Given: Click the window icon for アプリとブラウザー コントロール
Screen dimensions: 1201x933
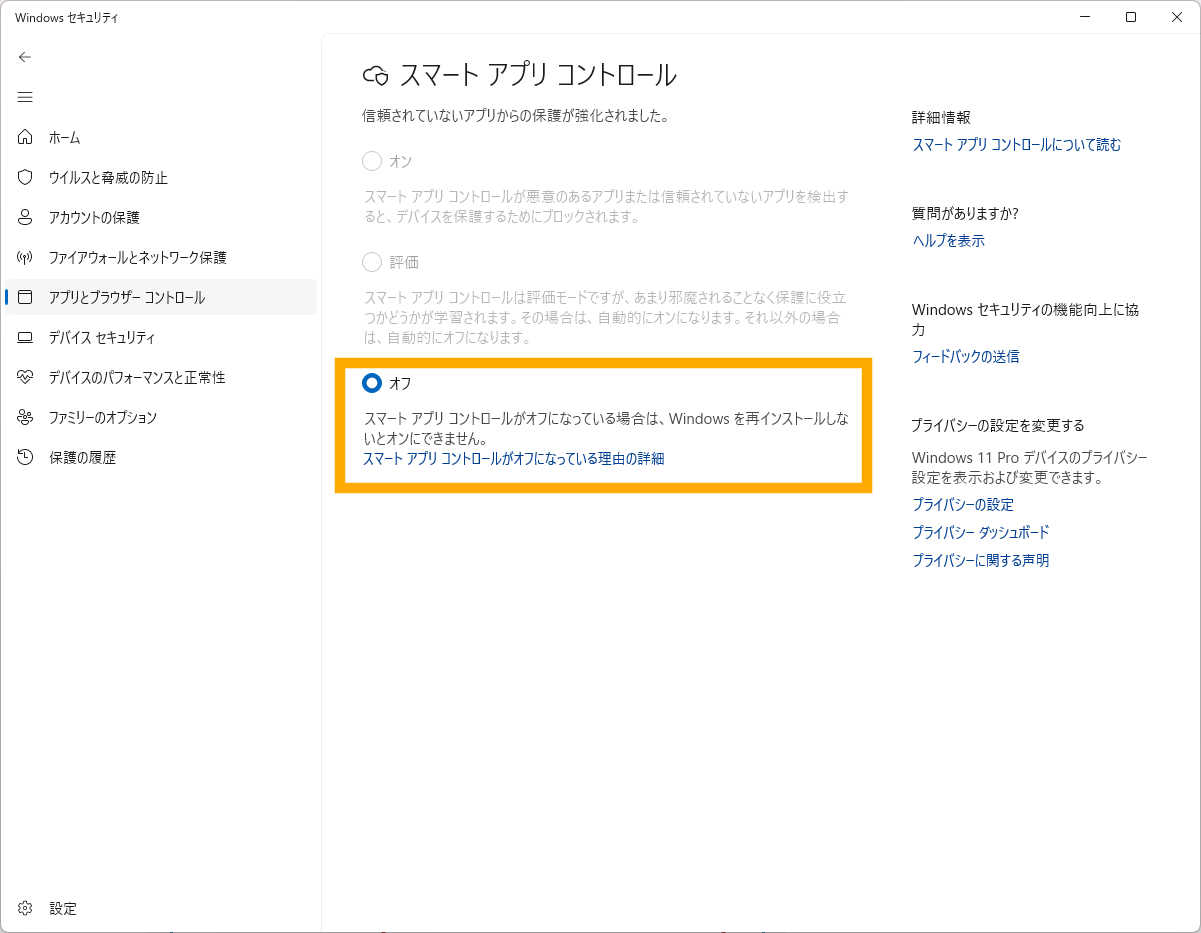Looking at the screenshot, I should (26, 297).
